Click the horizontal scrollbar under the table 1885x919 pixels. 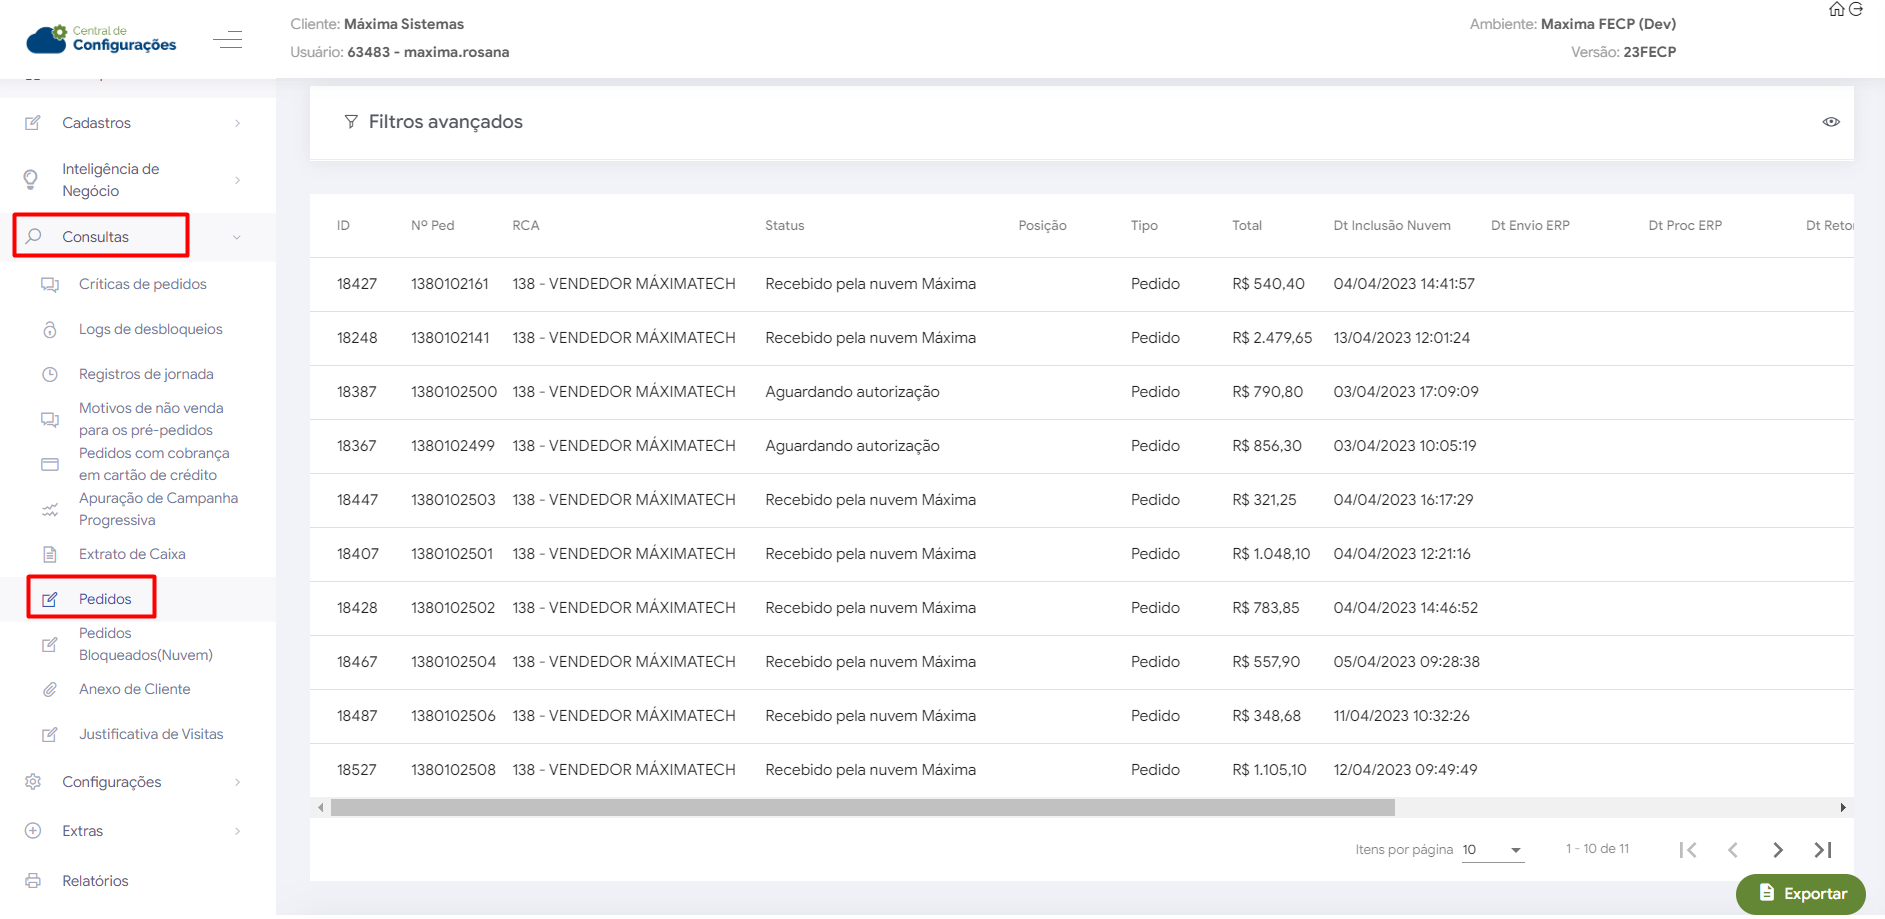(862, 807)
